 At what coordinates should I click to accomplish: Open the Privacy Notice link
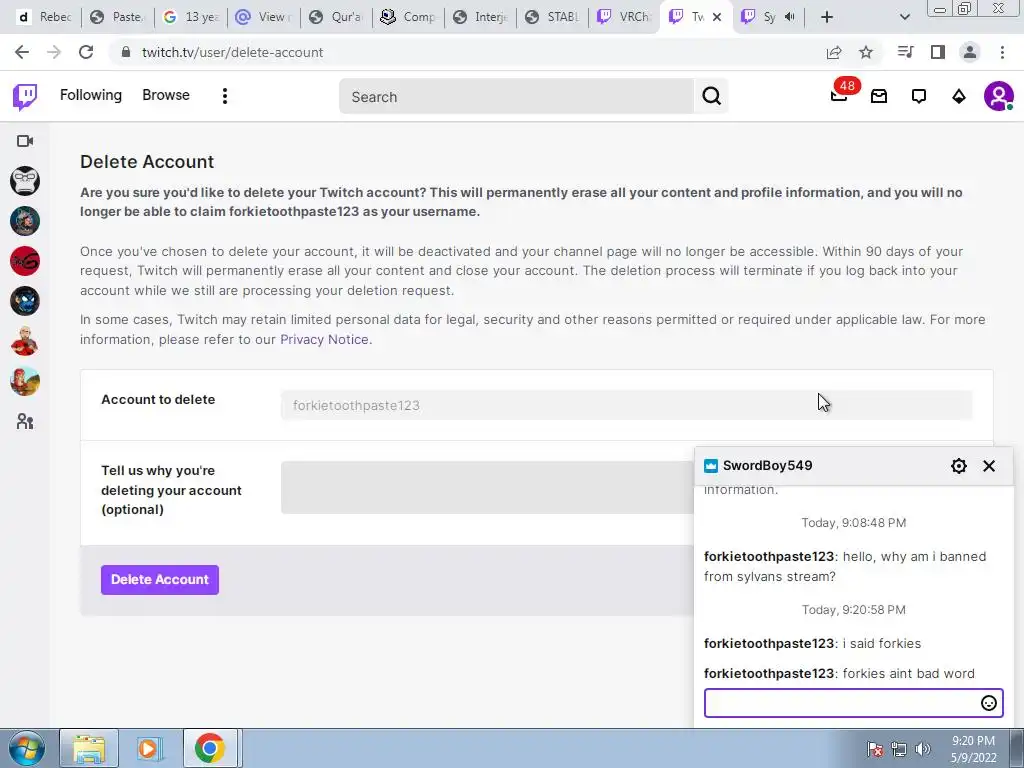pos(325,340)
